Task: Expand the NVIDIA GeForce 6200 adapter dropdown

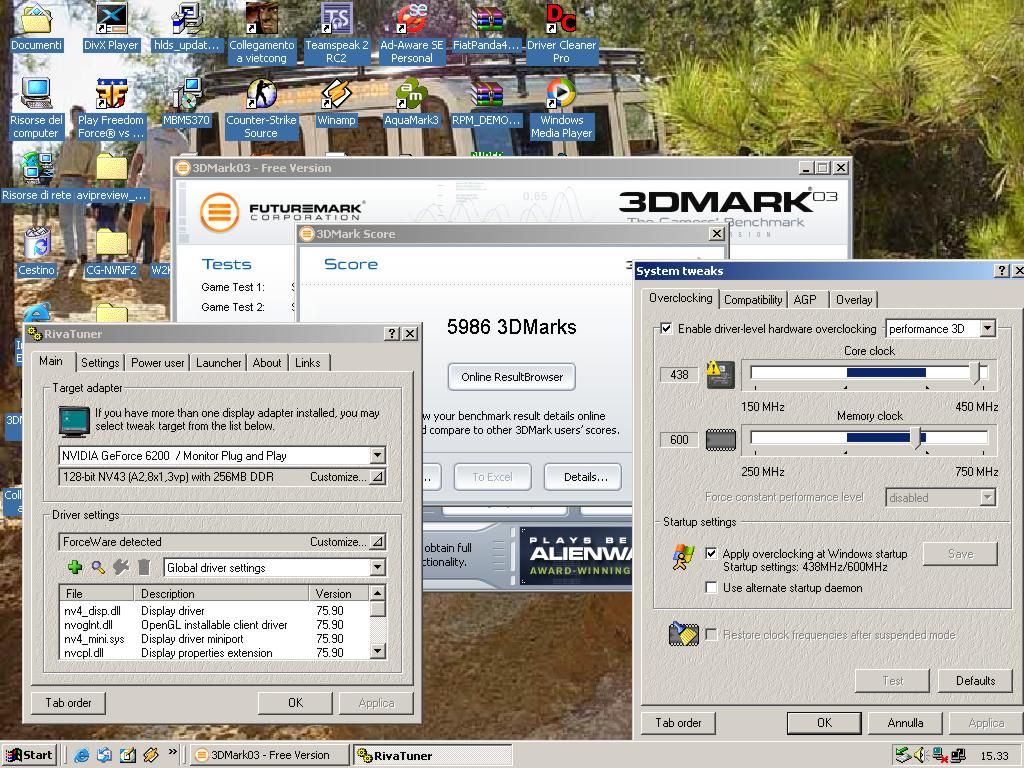Action: click(x=377, y=455)
